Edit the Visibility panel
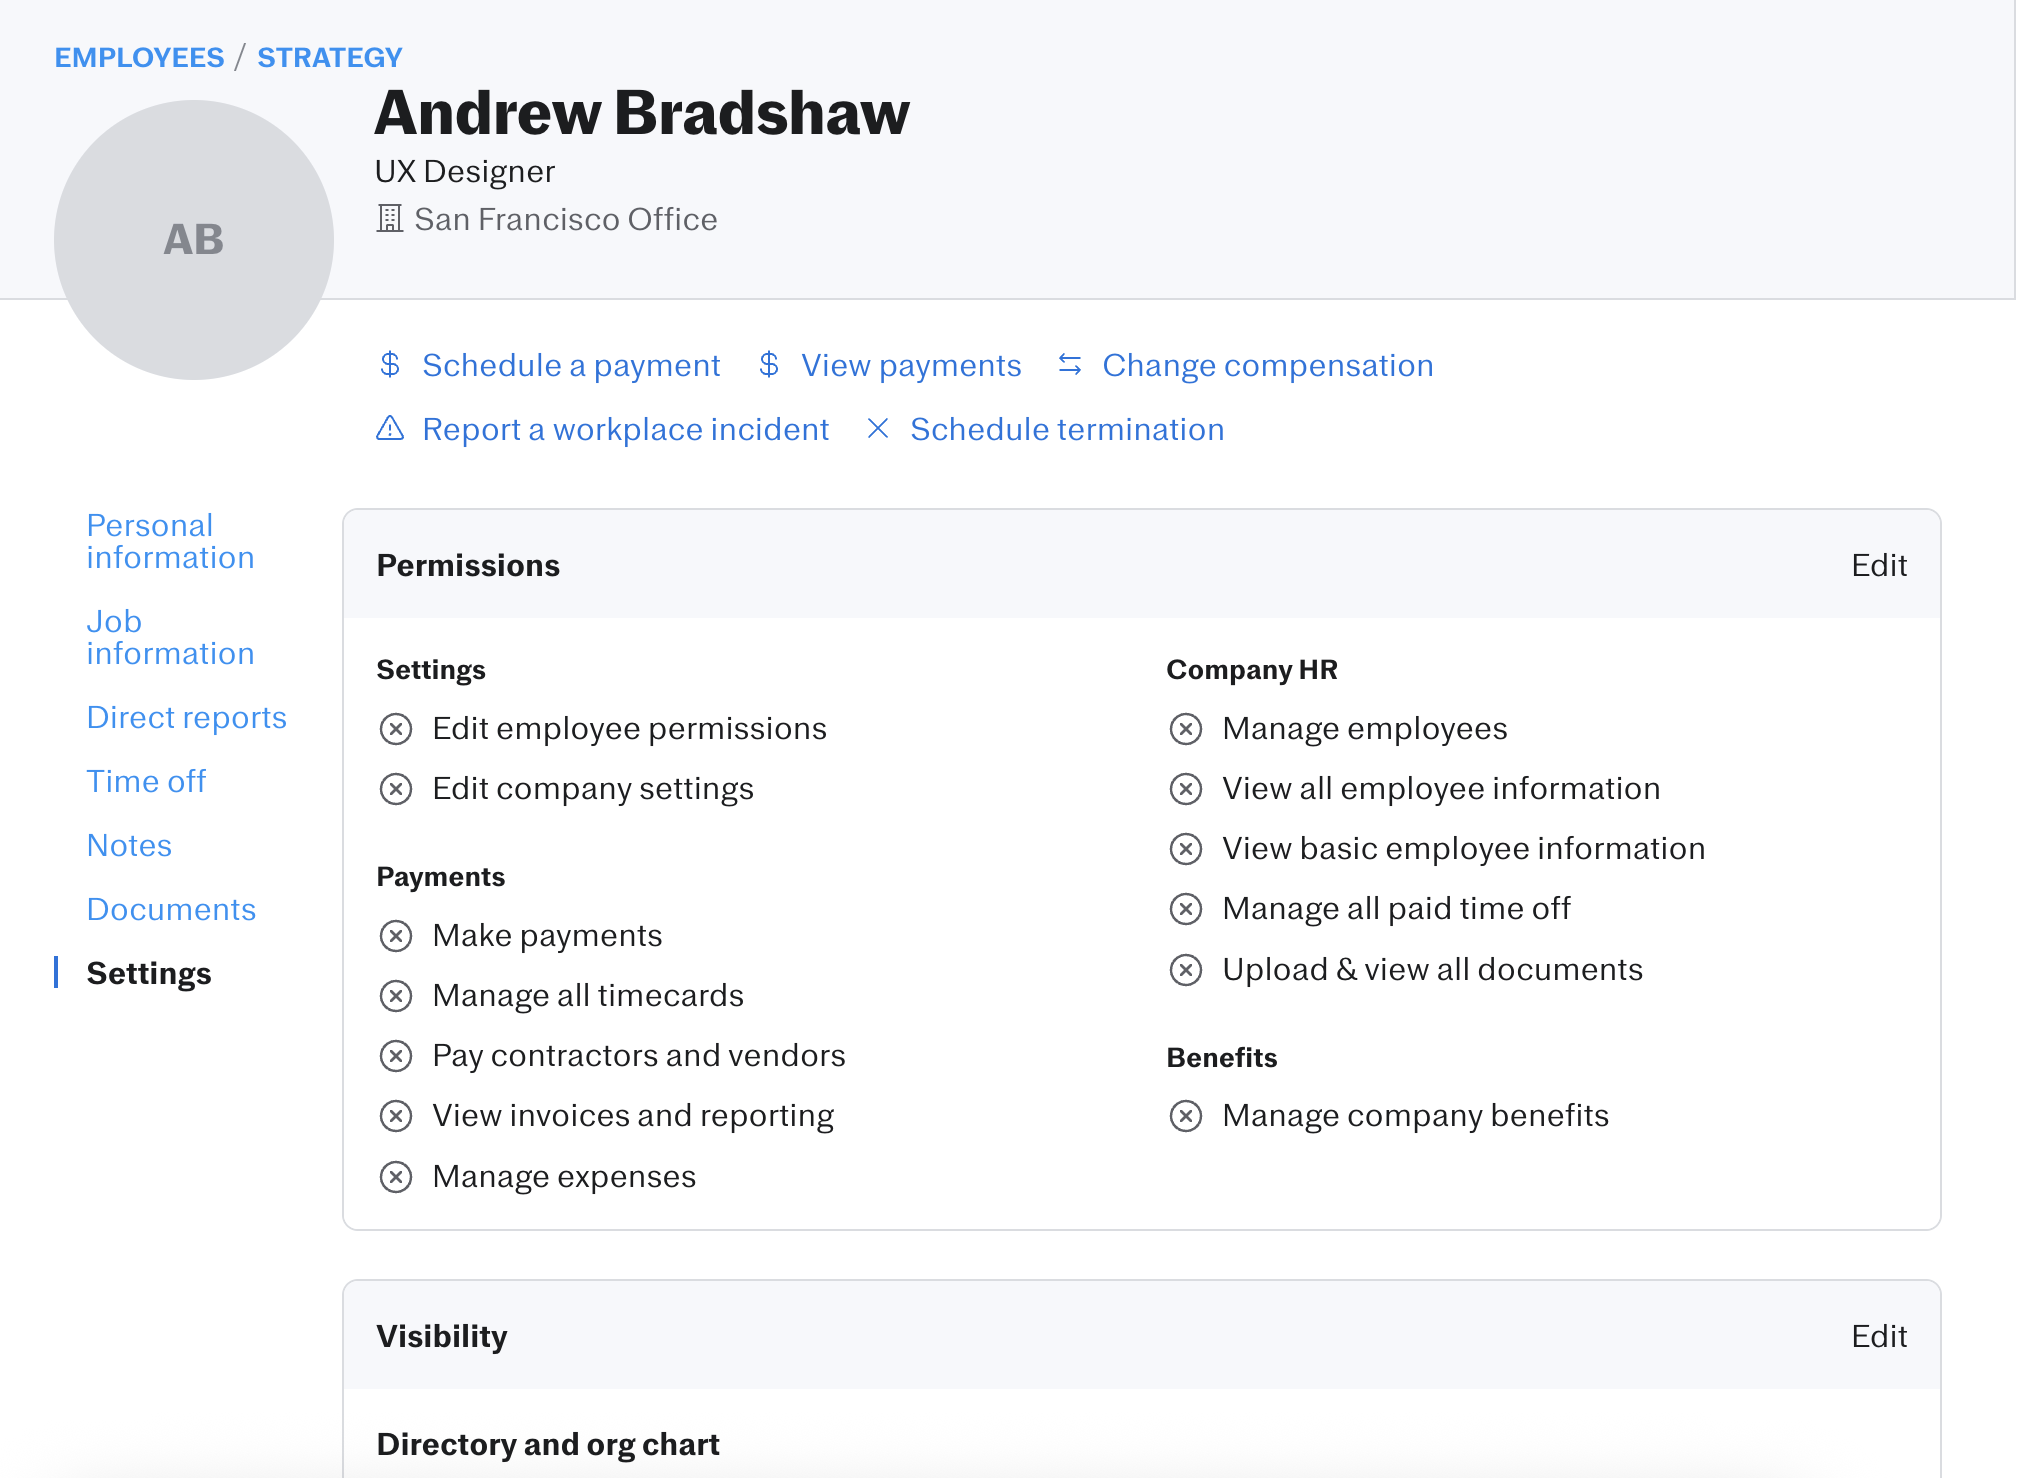 1879,1336
